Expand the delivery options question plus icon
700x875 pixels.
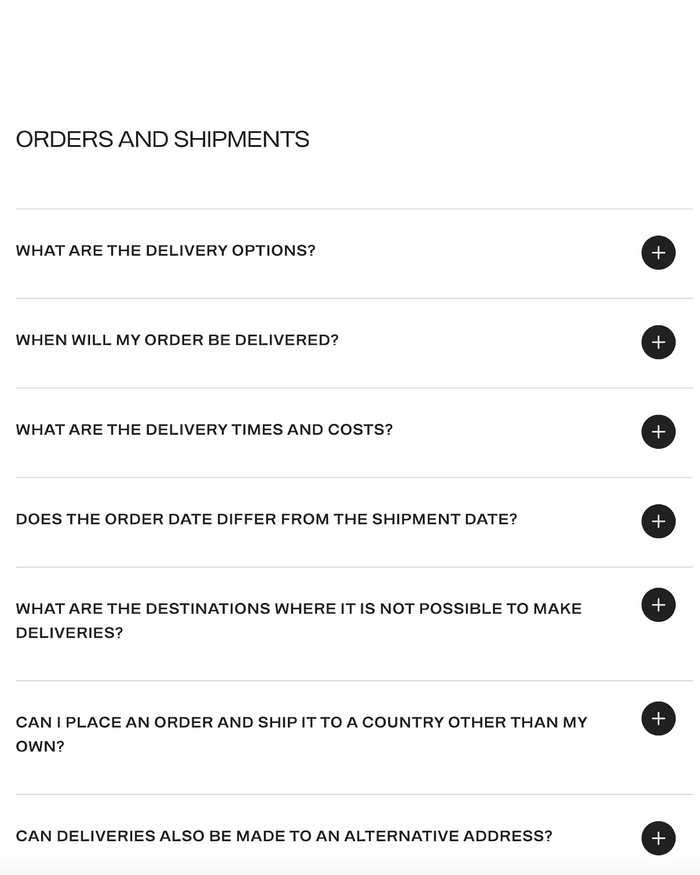tap(658, 253)
